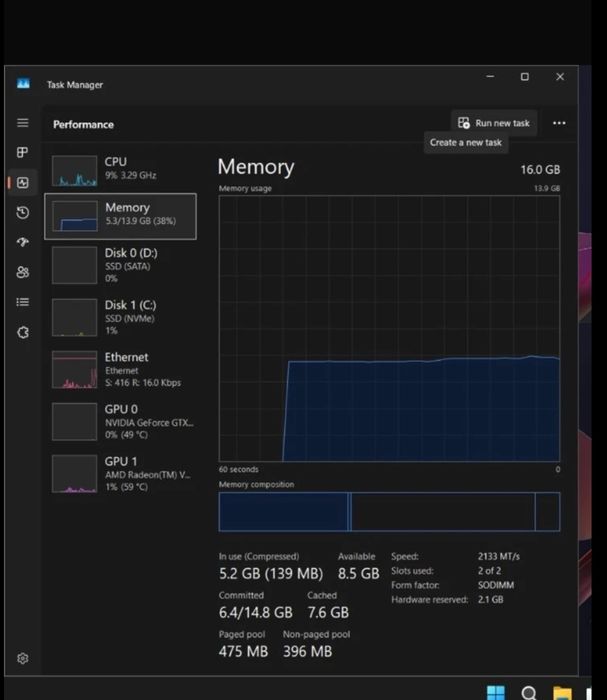Open File Explorer from the taskbar
The height and width of the screenshot is (700, 607).
(x=562, y=693)
